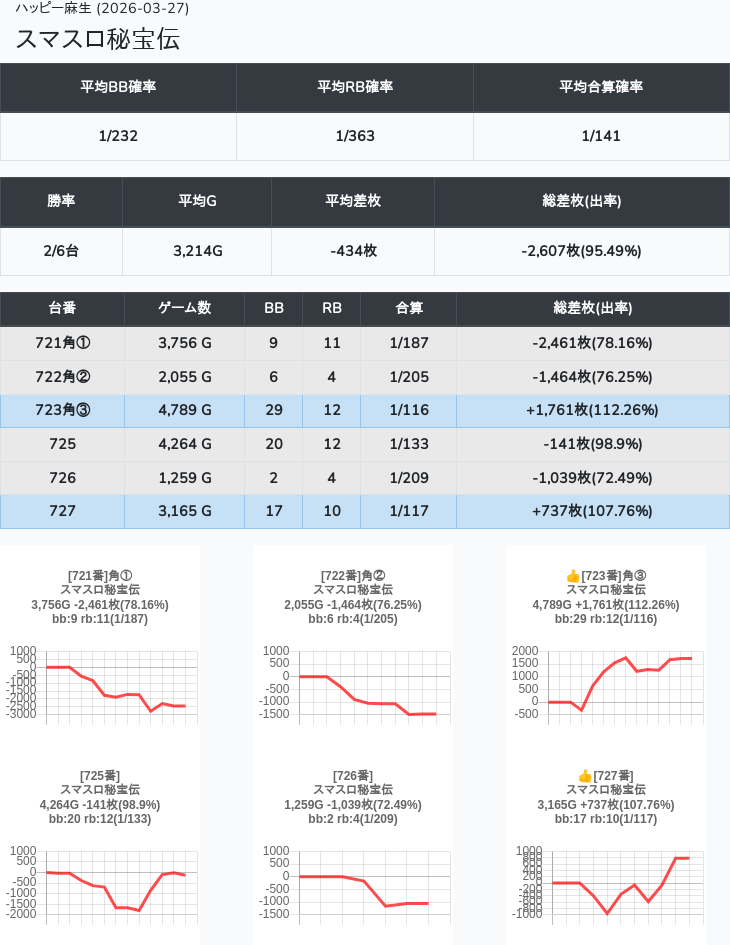Sort by the ゲーム数 column header
The width and height of the screenshot is (730, 945).
[x=184, y=309]
